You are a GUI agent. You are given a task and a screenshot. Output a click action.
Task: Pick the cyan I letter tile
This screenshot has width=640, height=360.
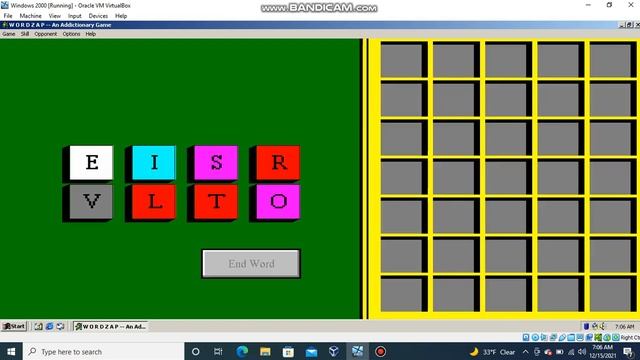point(154,162)
